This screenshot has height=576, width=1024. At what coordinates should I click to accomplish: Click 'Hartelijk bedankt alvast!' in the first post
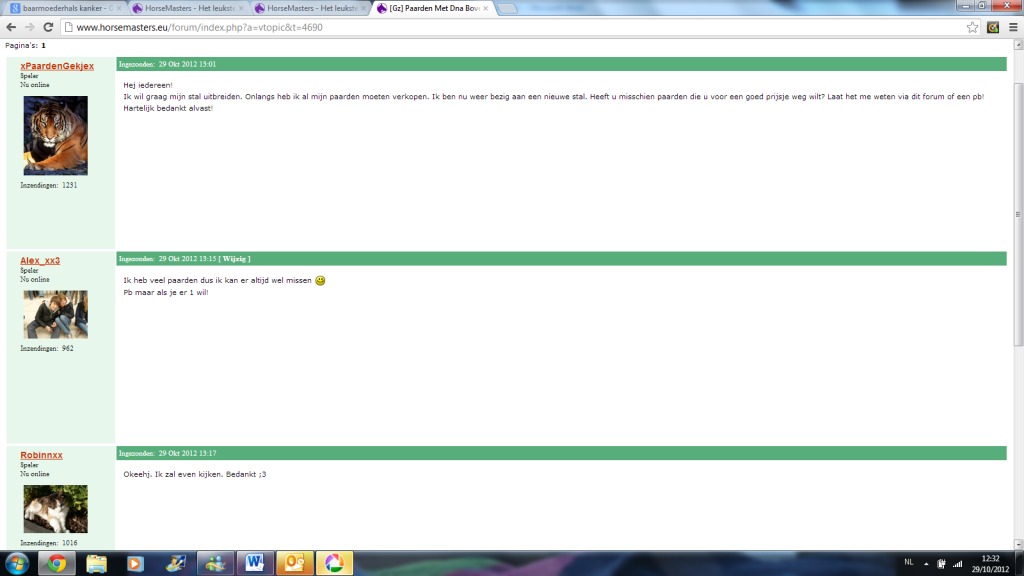point(168,108)
